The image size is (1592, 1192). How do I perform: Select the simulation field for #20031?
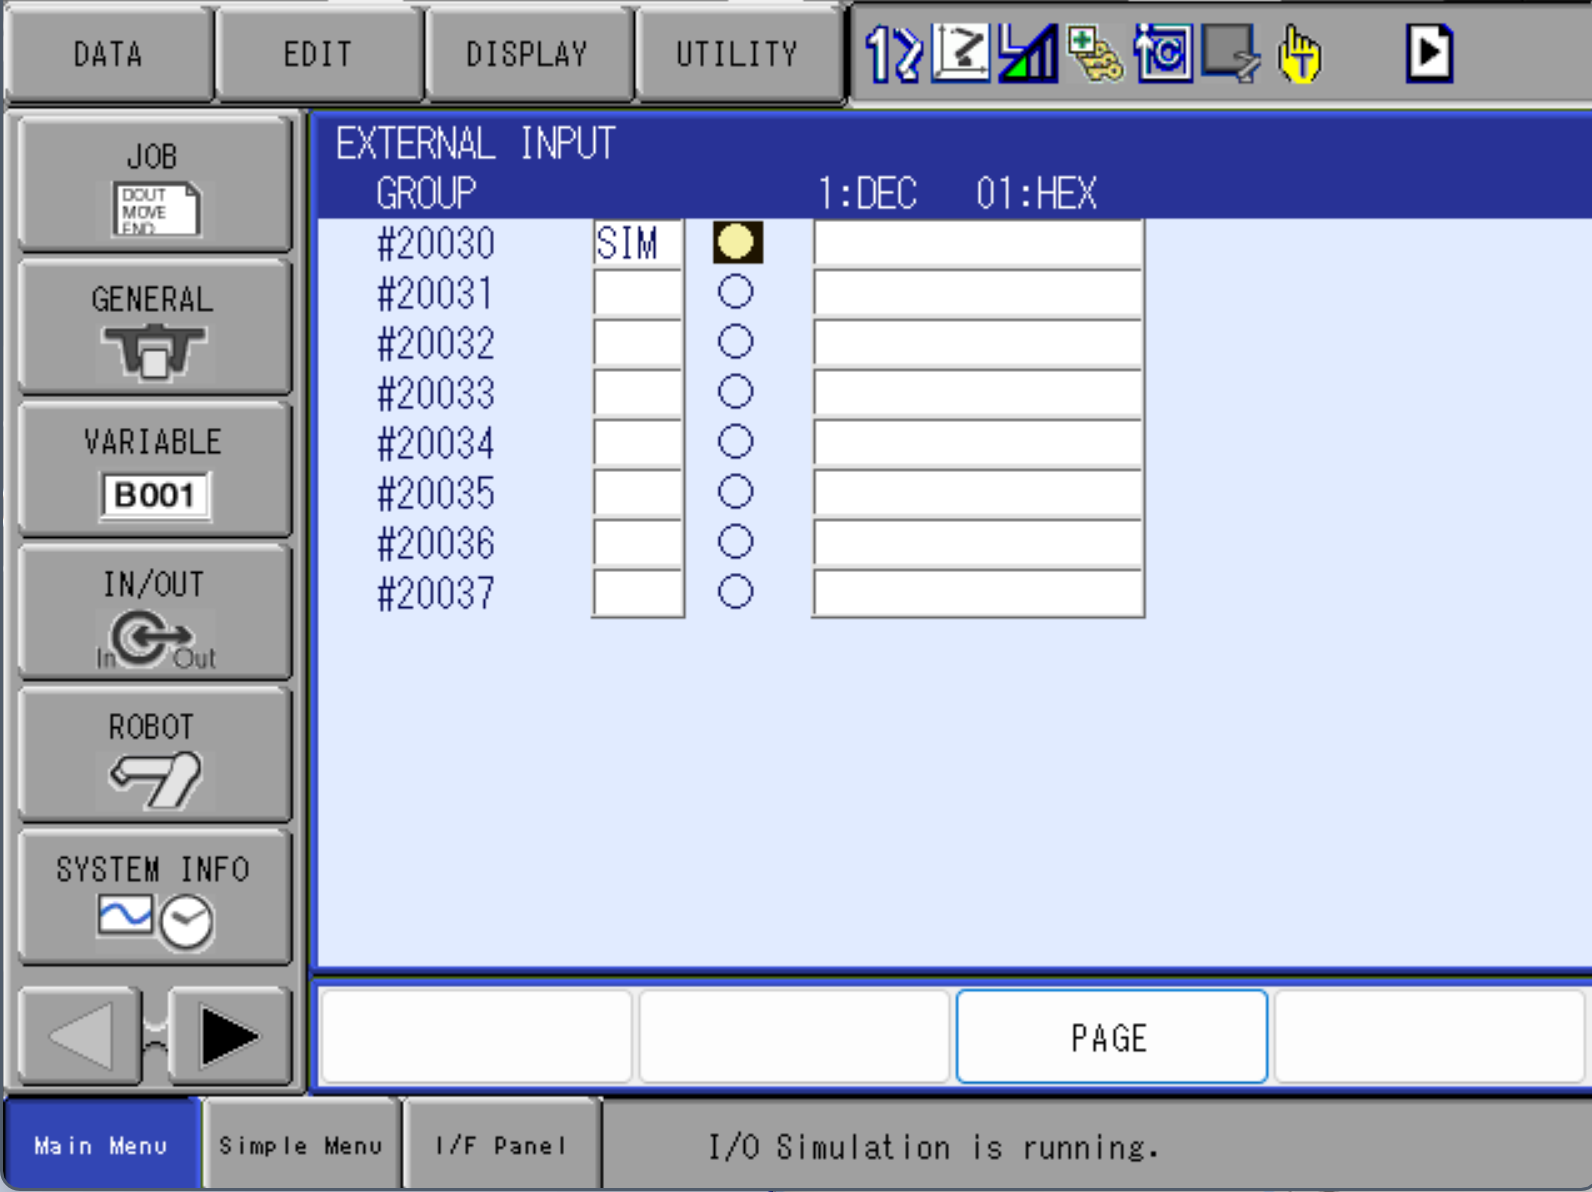638,293
